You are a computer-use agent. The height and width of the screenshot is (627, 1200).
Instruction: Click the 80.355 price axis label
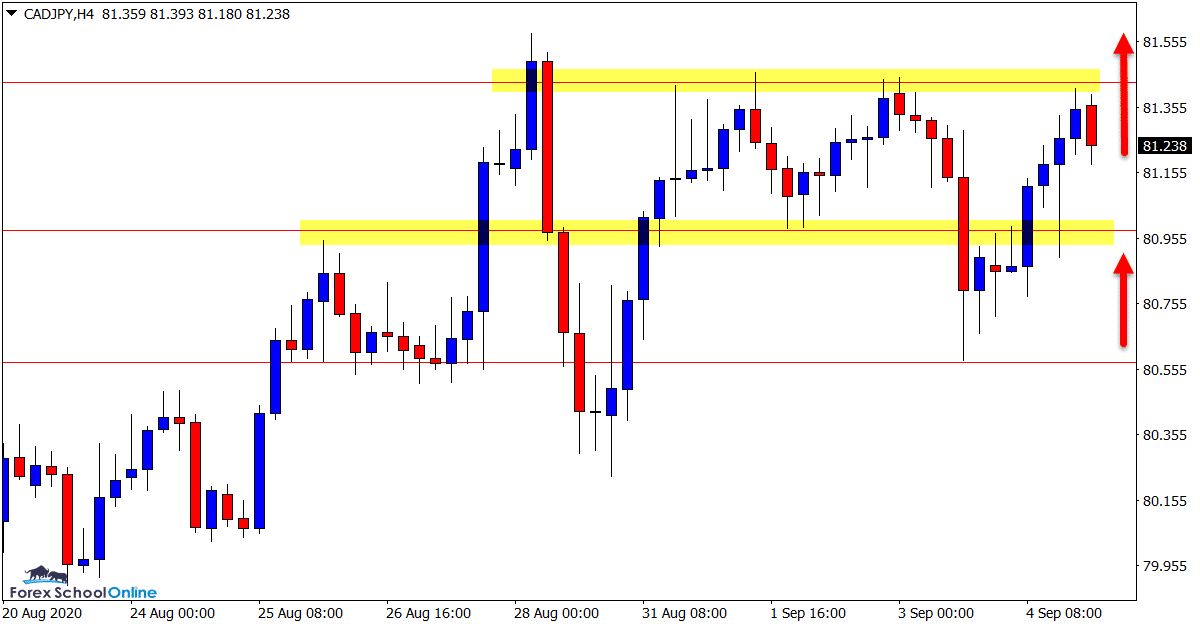[1164, 435]
